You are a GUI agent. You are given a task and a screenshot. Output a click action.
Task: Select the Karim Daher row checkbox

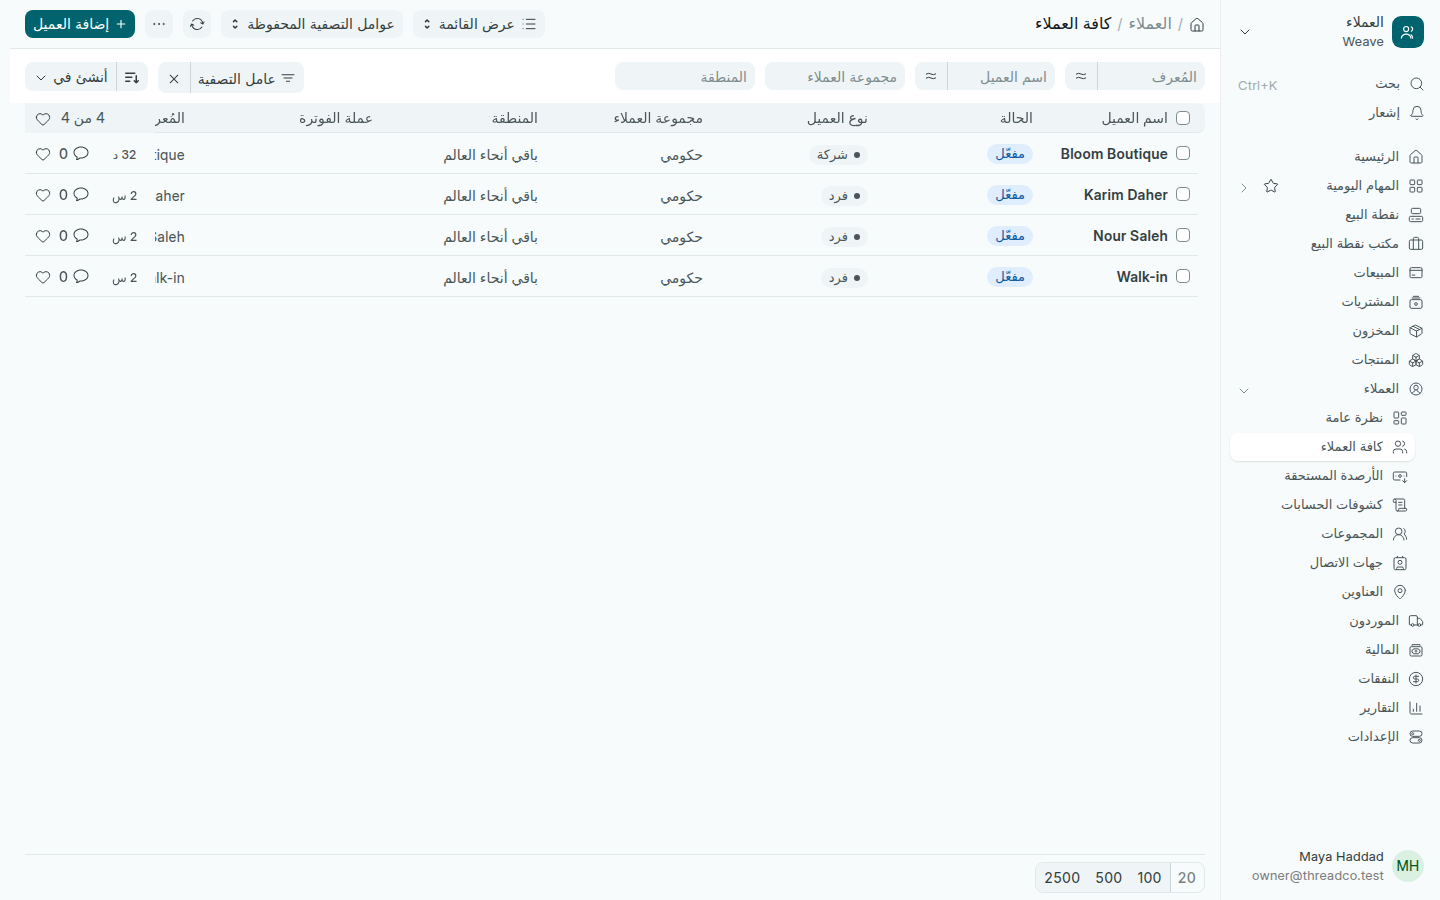[x=1183, y=195]
